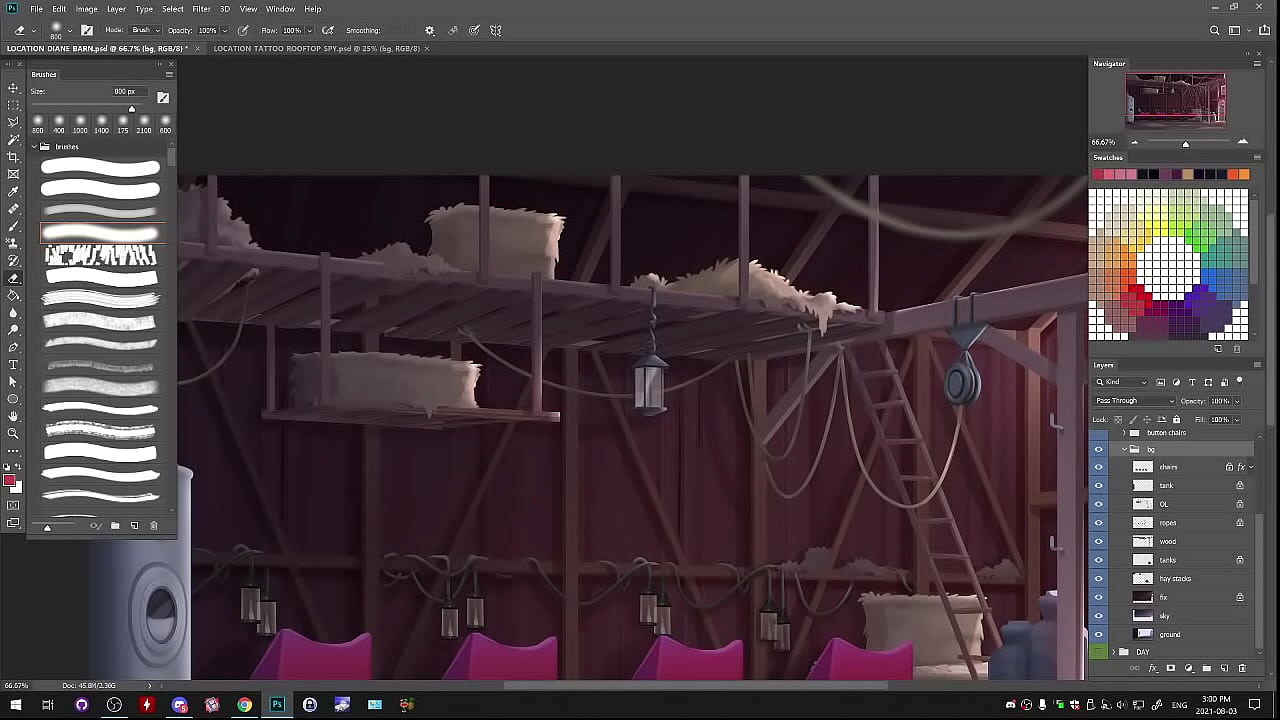Switch to LOCATION TATTOO ROOFTOP SPY tab

pos(315,48)
